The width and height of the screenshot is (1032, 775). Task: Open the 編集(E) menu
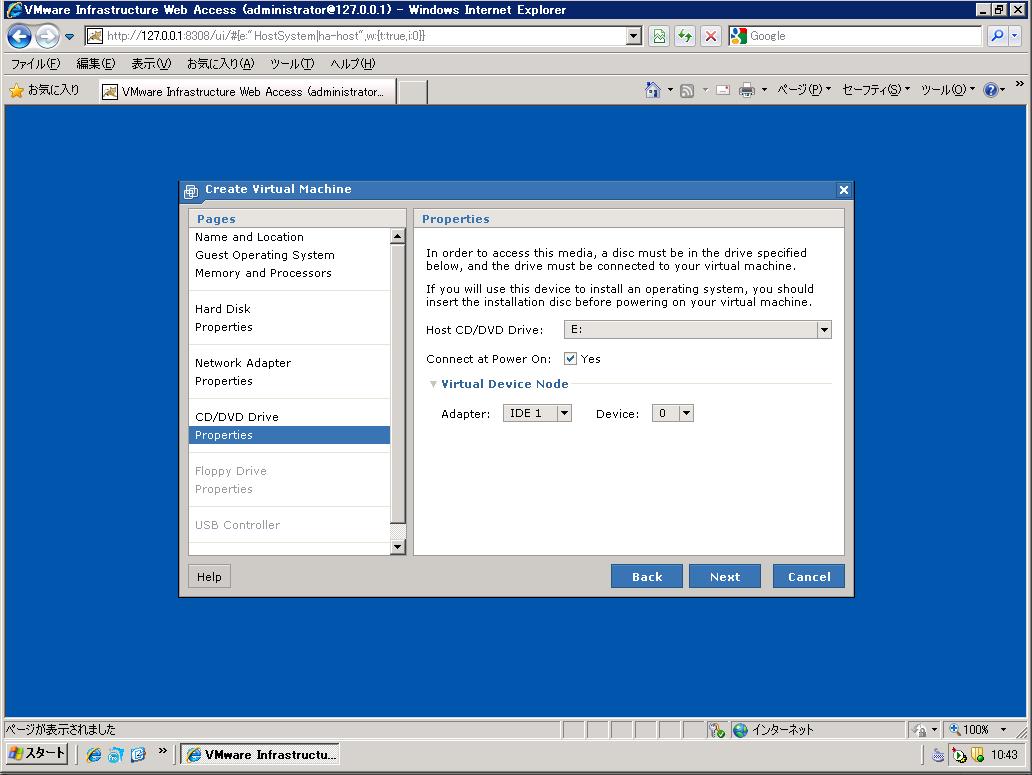tap(95, 64)
